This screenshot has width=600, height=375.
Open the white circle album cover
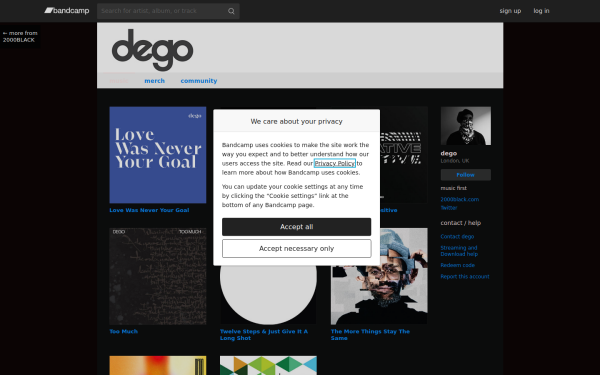pos(268,295)
